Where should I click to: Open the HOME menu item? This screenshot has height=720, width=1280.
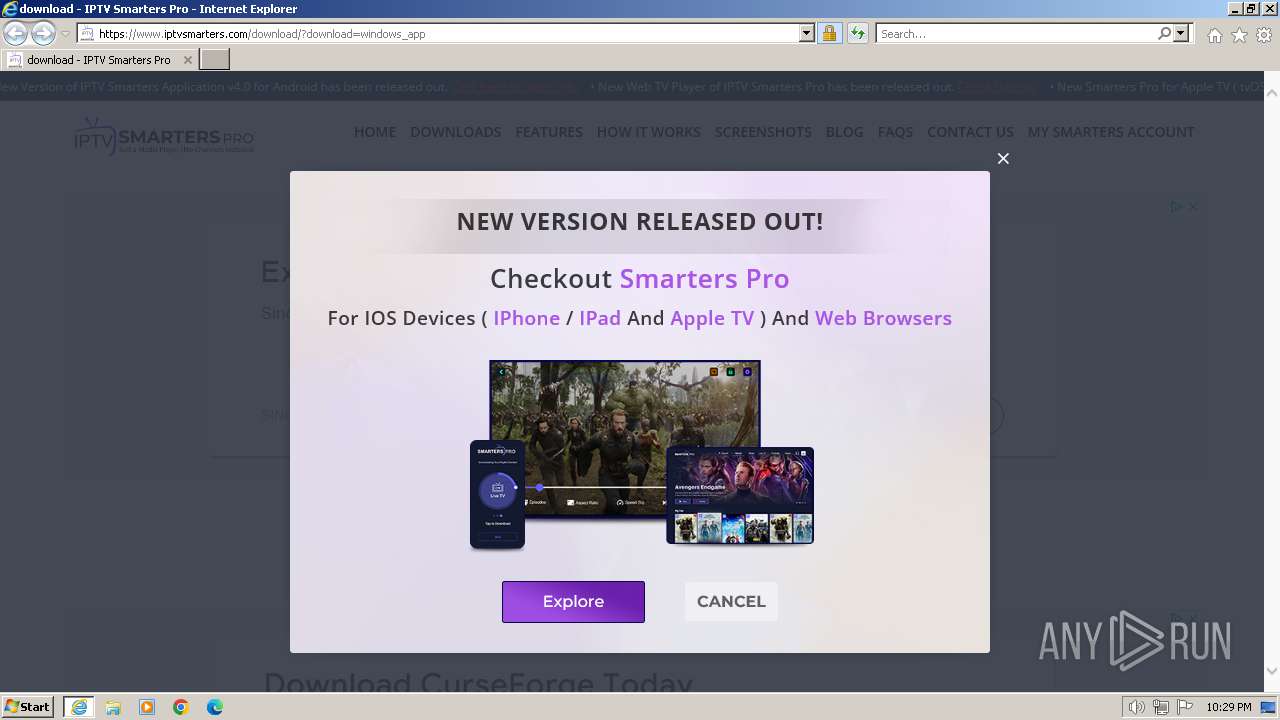[375, 132]
